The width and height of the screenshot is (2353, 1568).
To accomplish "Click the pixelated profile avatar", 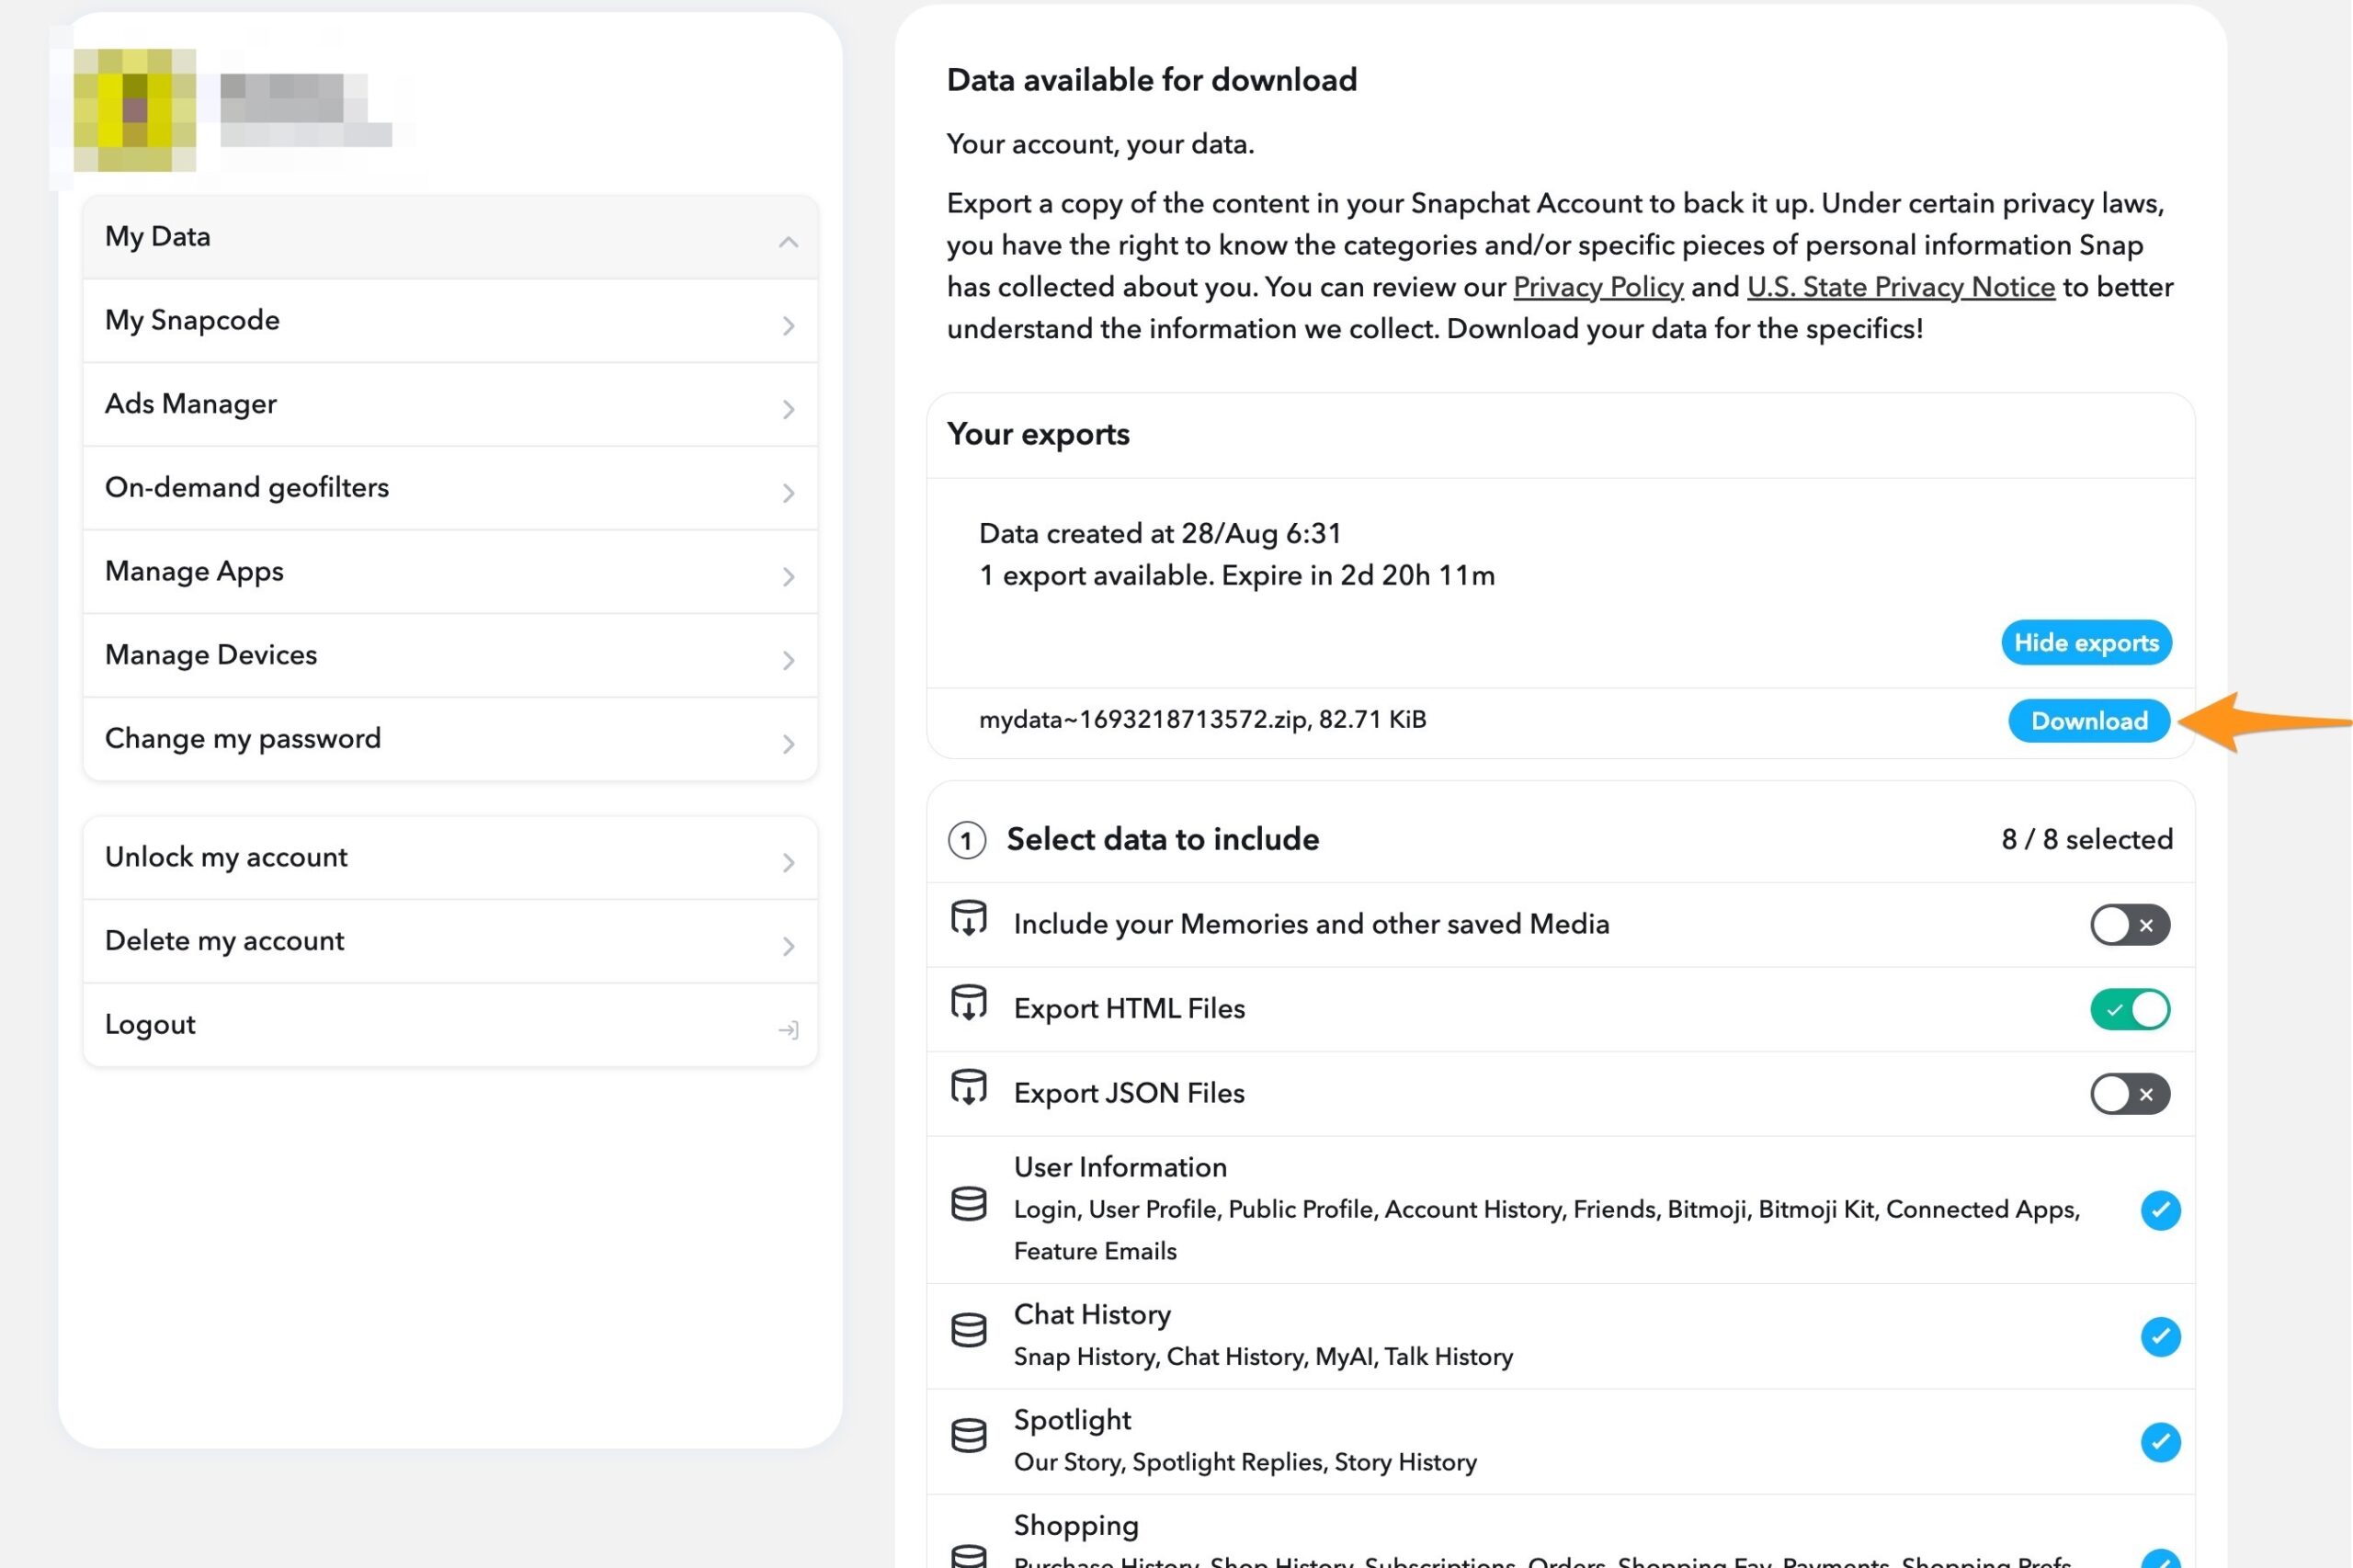I will 135,109.
